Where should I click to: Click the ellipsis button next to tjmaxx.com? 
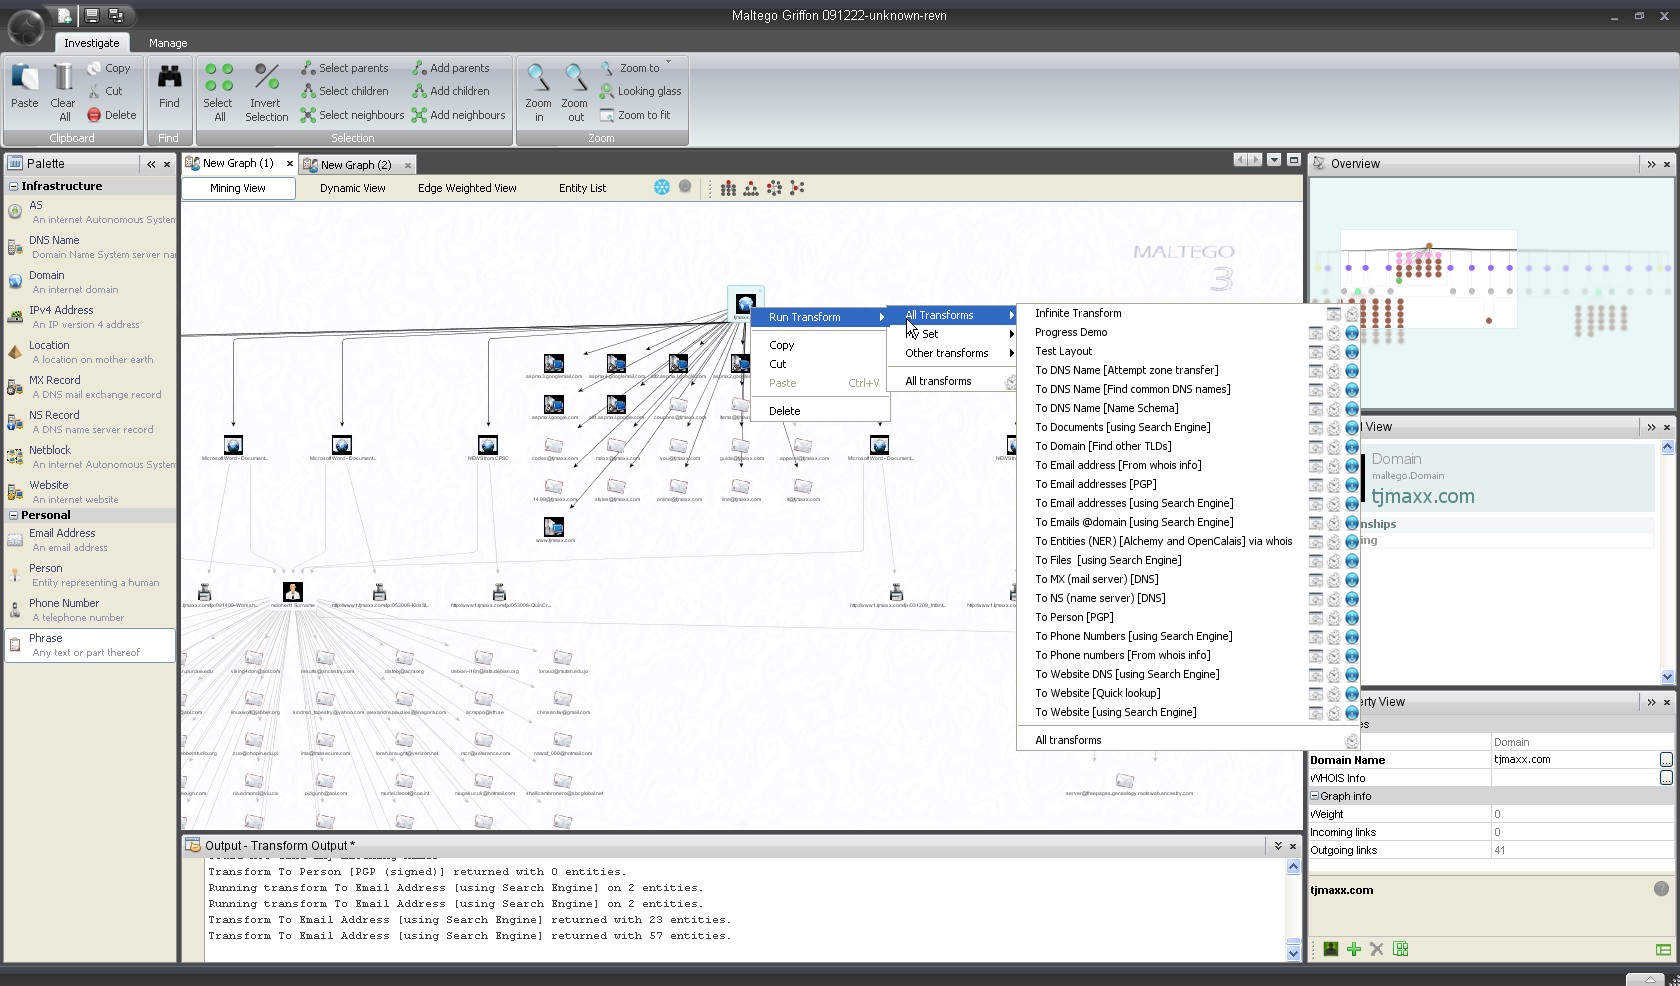tap(1665, 760)
